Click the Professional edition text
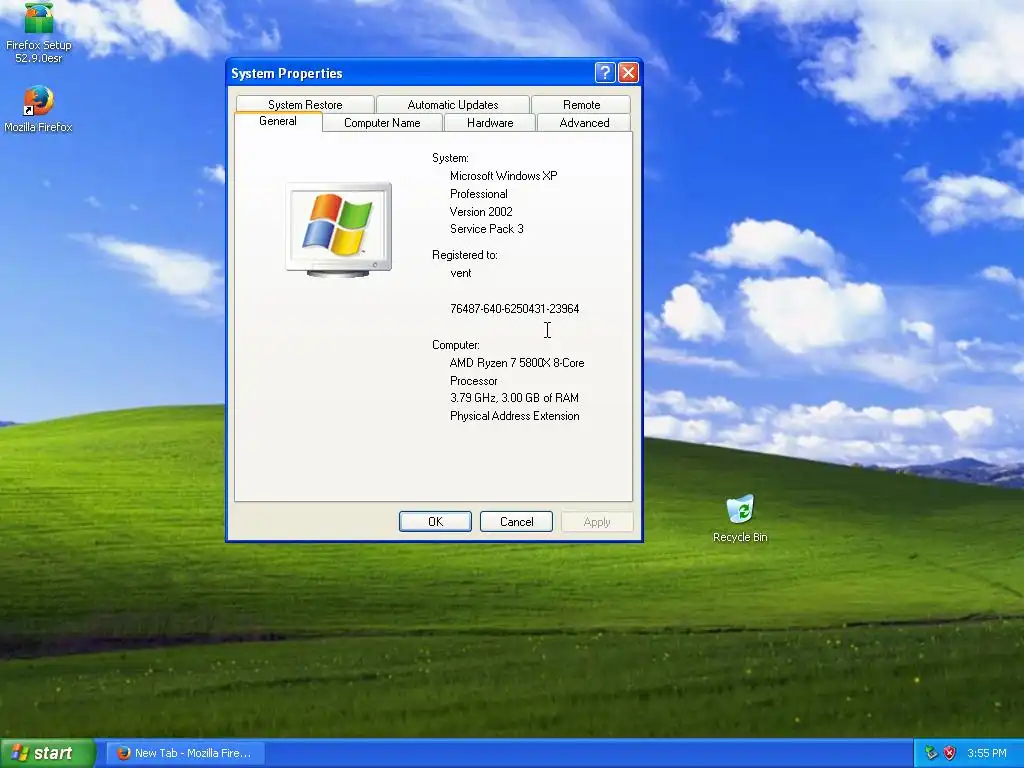The height and width of the screenshot is (768, 1024). click(x=479, y=194)
